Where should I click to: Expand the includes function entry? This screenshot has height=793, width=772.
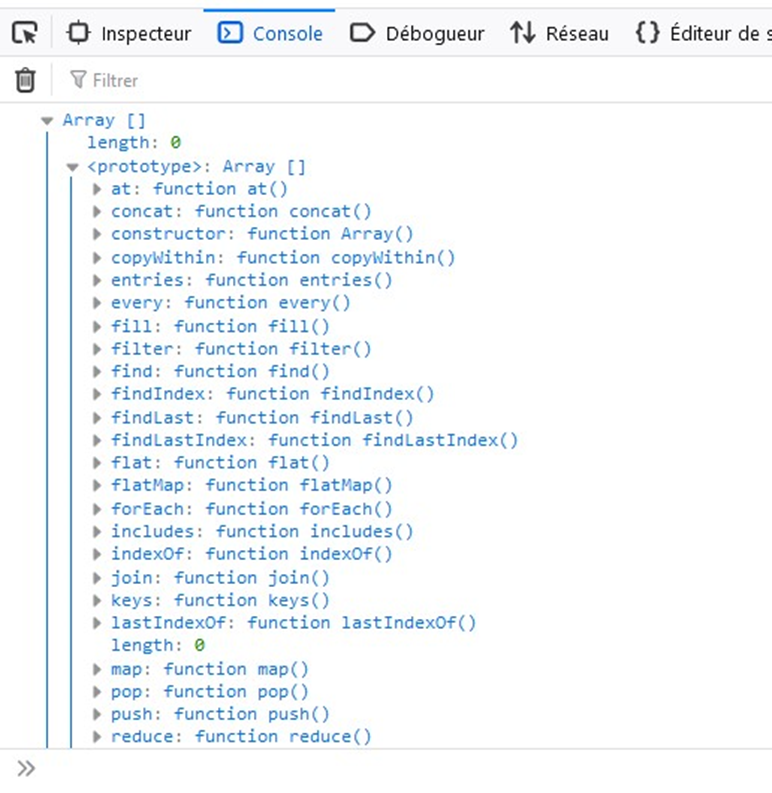click(x=97, y=532)
